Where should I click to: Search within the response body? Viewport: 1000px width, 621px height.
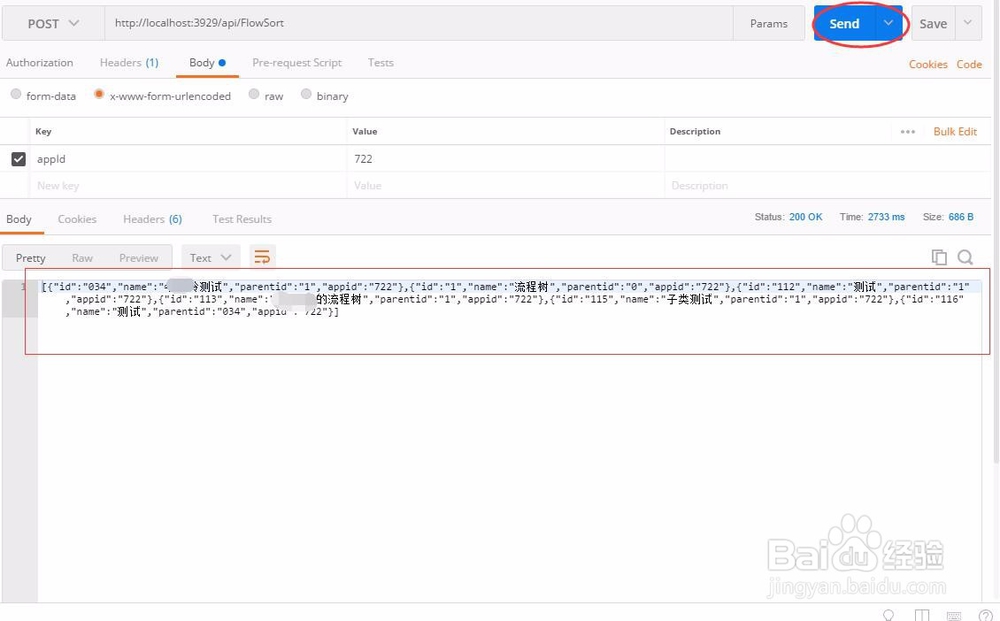point(964,257)
